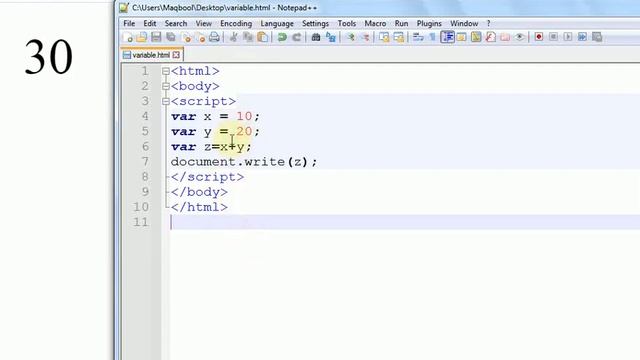Viewport: 640px width, 360px height.
Task: Click the Stop recording macro icon
Action: point(553,37)
